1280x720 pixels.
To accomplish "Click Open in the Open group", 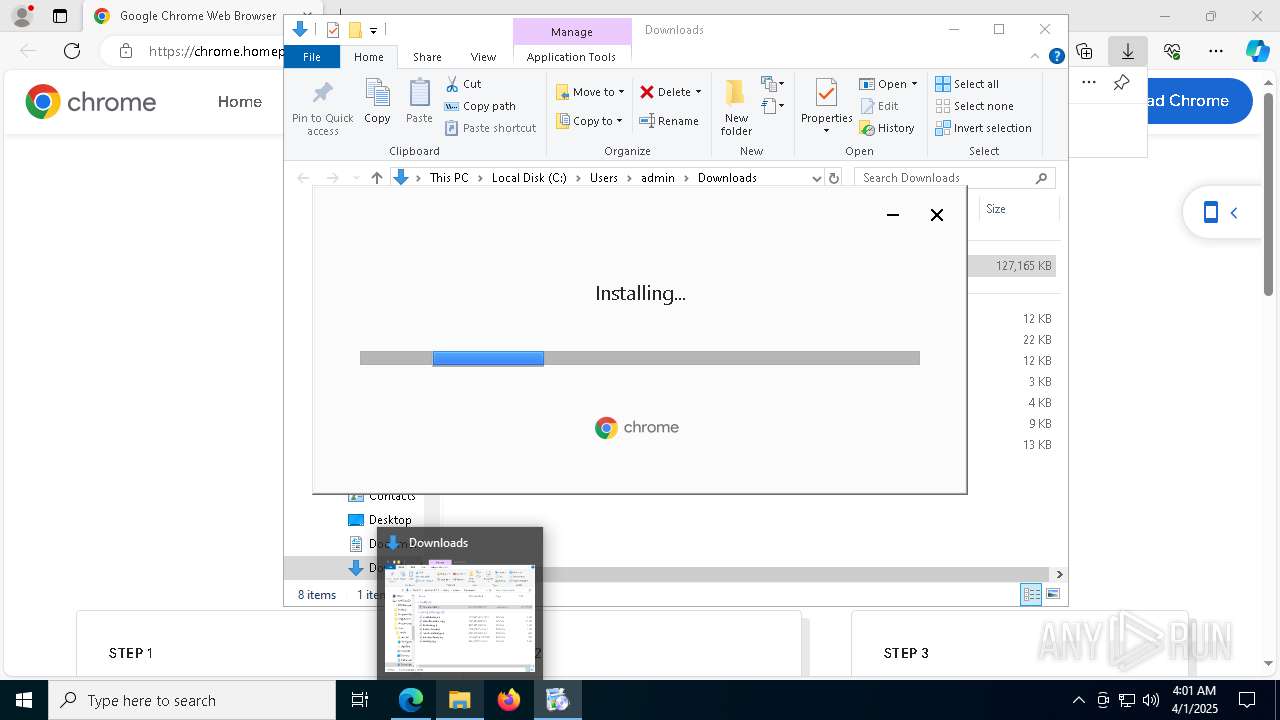I will coord(888,84).
